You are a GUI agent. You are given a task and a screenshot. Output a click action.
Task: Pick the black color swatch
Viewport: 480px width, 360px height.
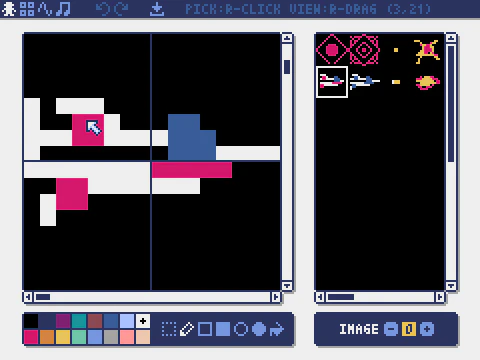[x=31, y=321]
